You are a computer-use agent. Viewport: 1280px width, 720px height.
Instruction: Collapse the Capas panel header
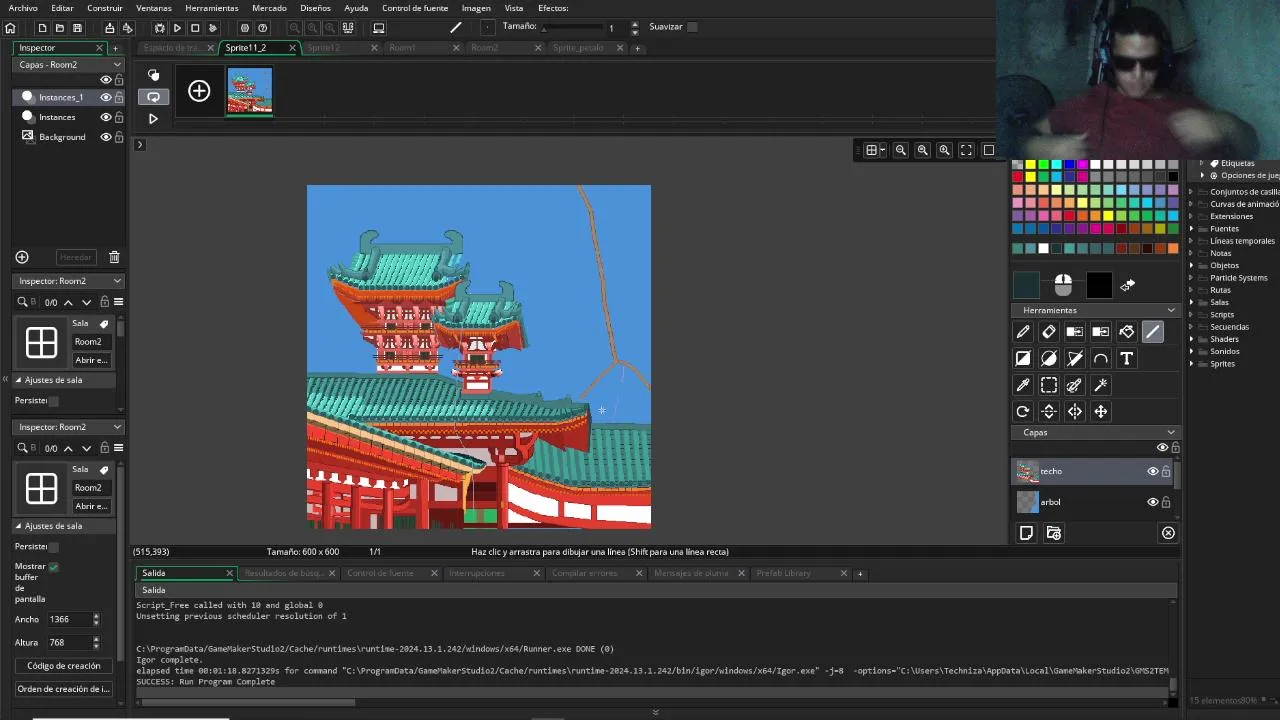click(1171, 432)
